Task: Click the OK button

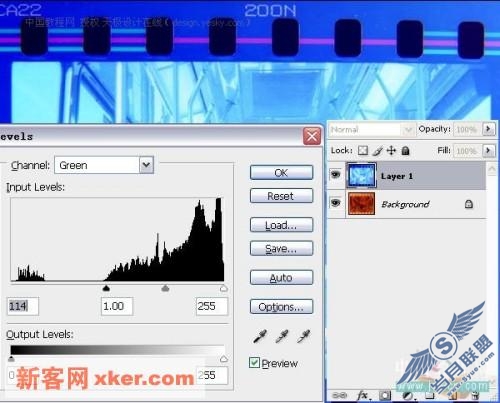Action: click(x=281, y=173)
